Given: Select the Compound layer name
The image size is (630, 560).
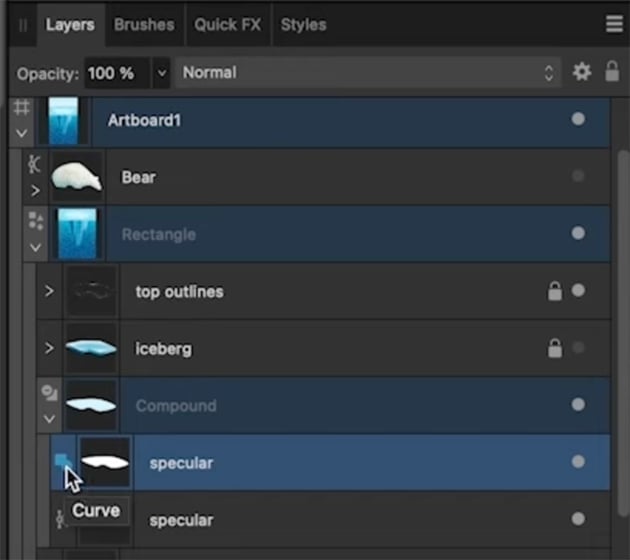Looking at the screenshot, I should pos(176,406).
